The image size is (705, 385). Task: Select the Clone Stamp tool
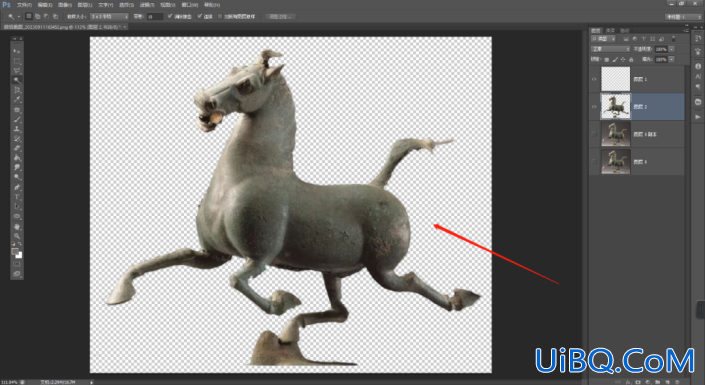(x=17, y=129)
